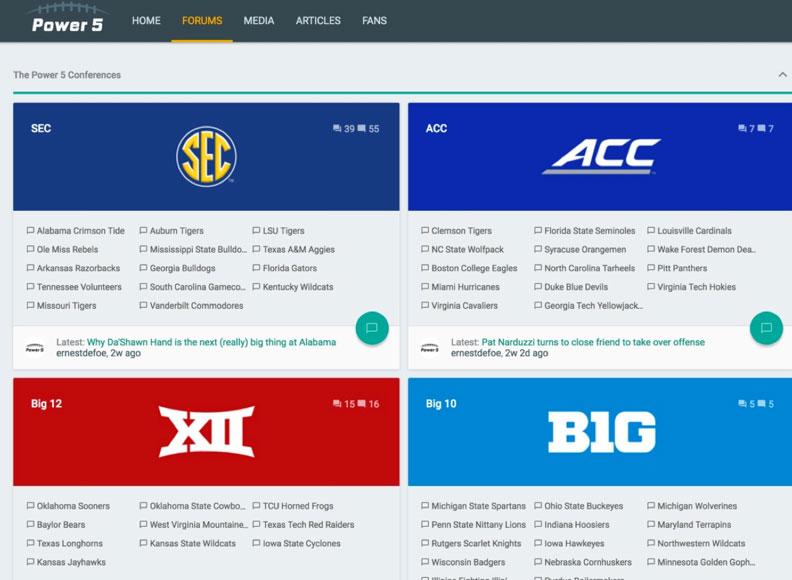Image resolution: width=792 pixels, height=580 pixels.
Task: Open the Alabama Crimson Tide forum
Action: (x=81, y=231)
